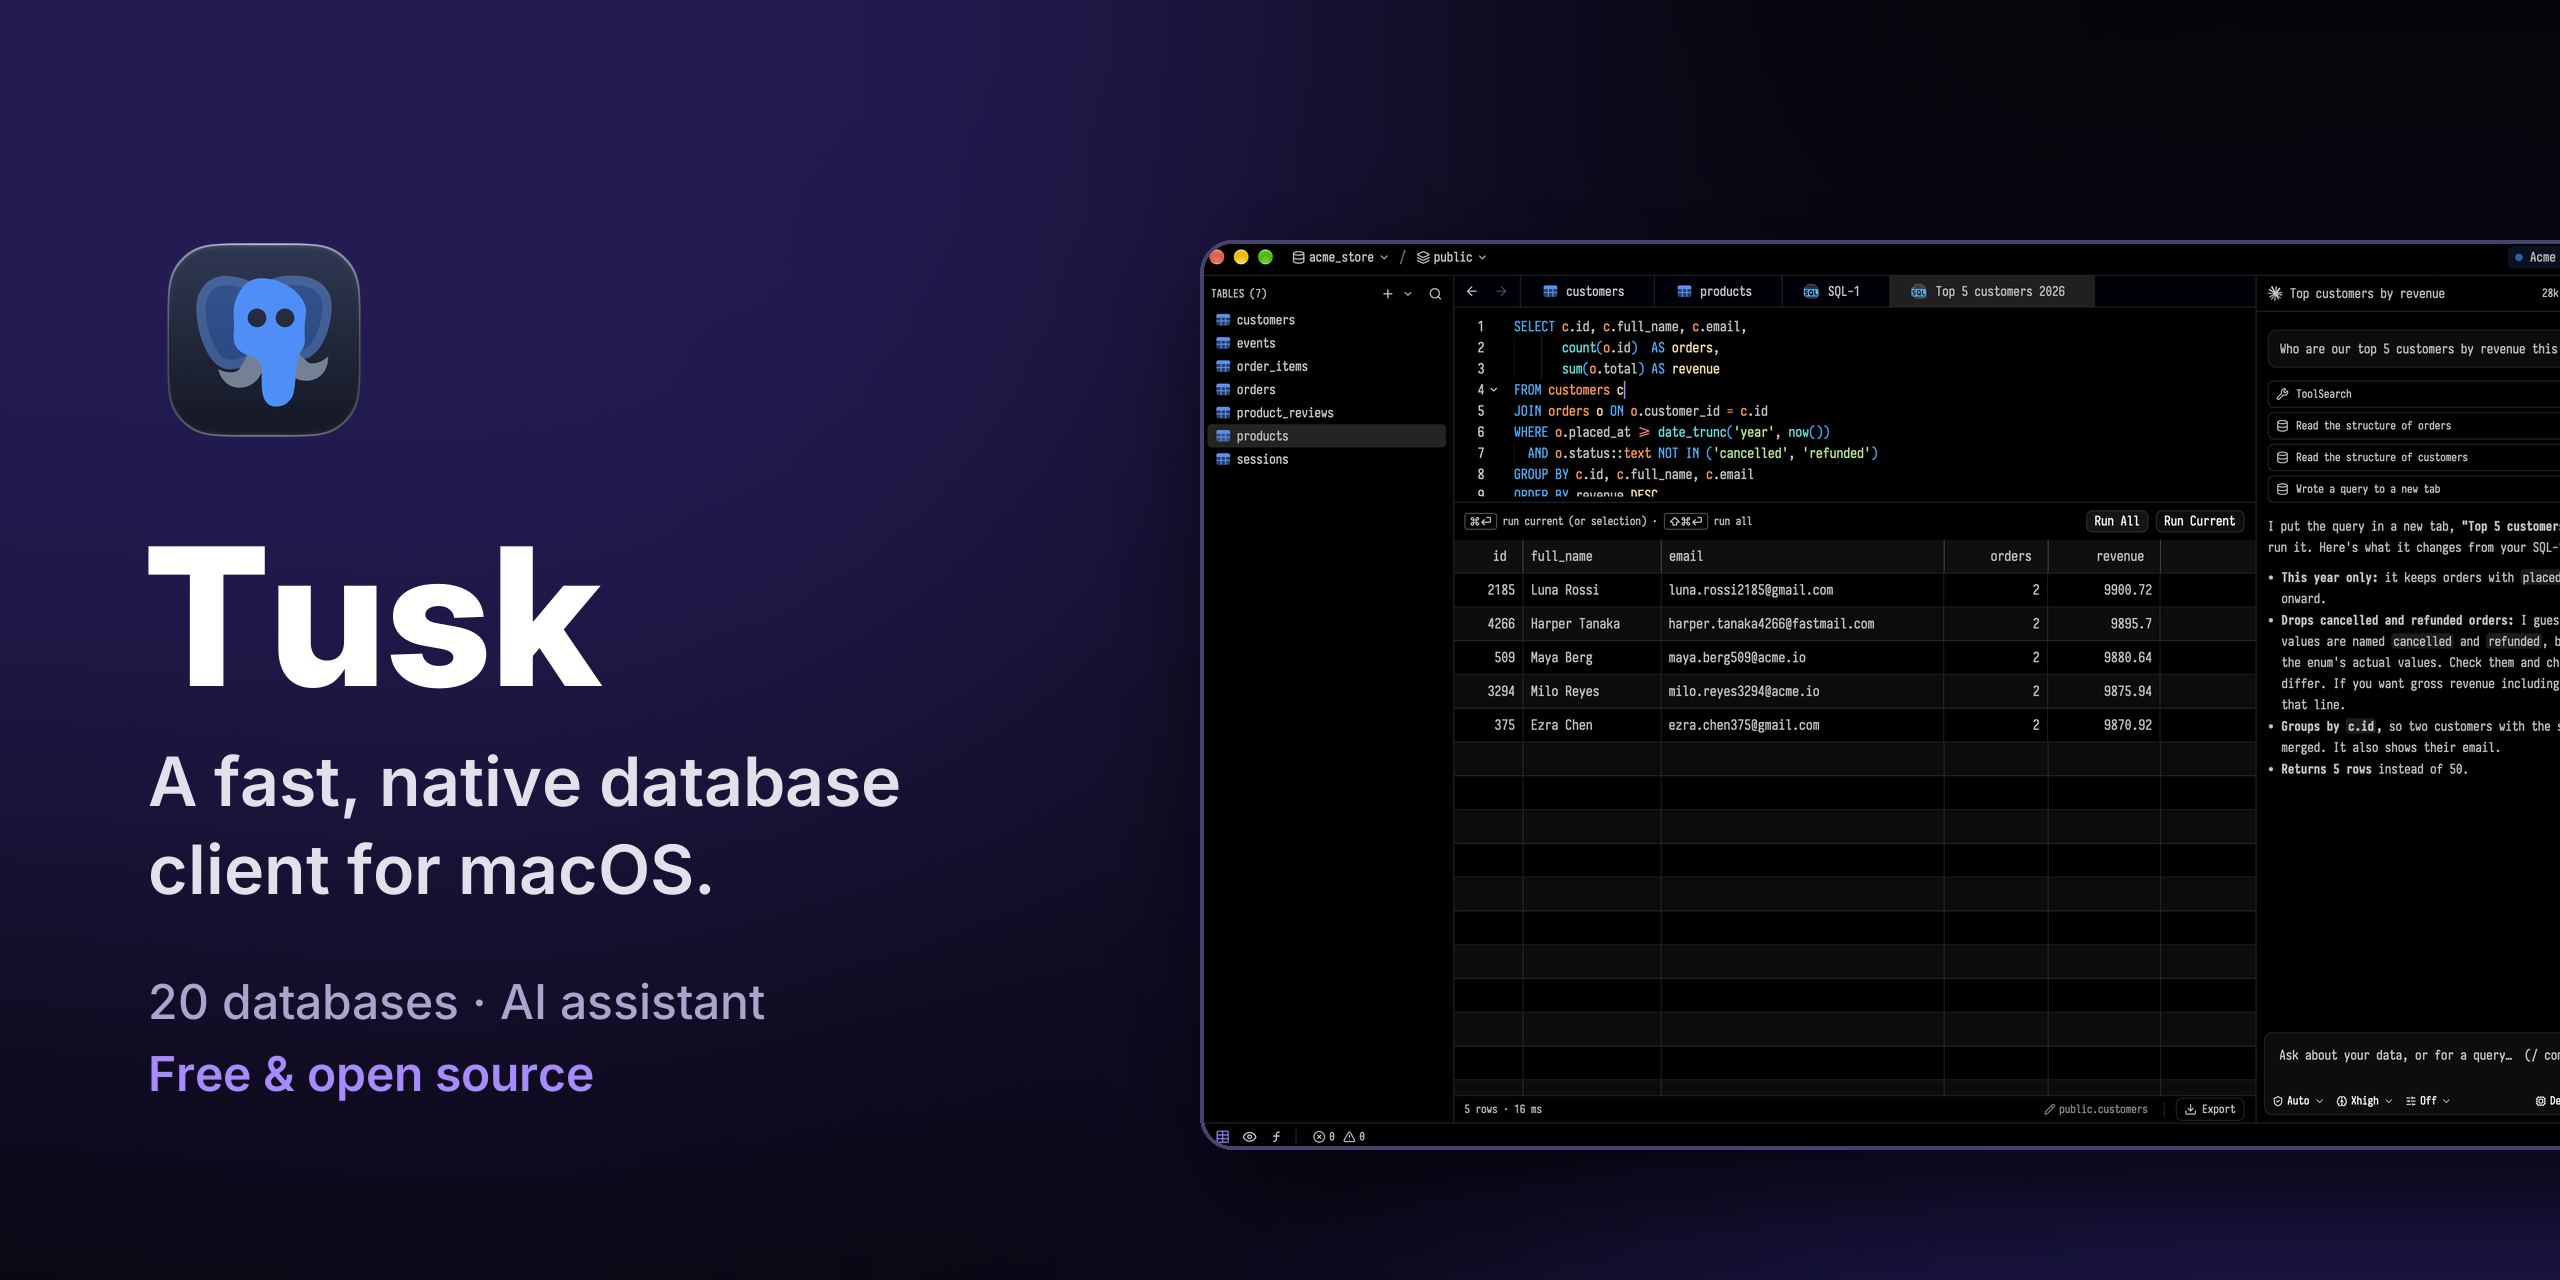Go back using the left arrow icon

coord(1471,292)
